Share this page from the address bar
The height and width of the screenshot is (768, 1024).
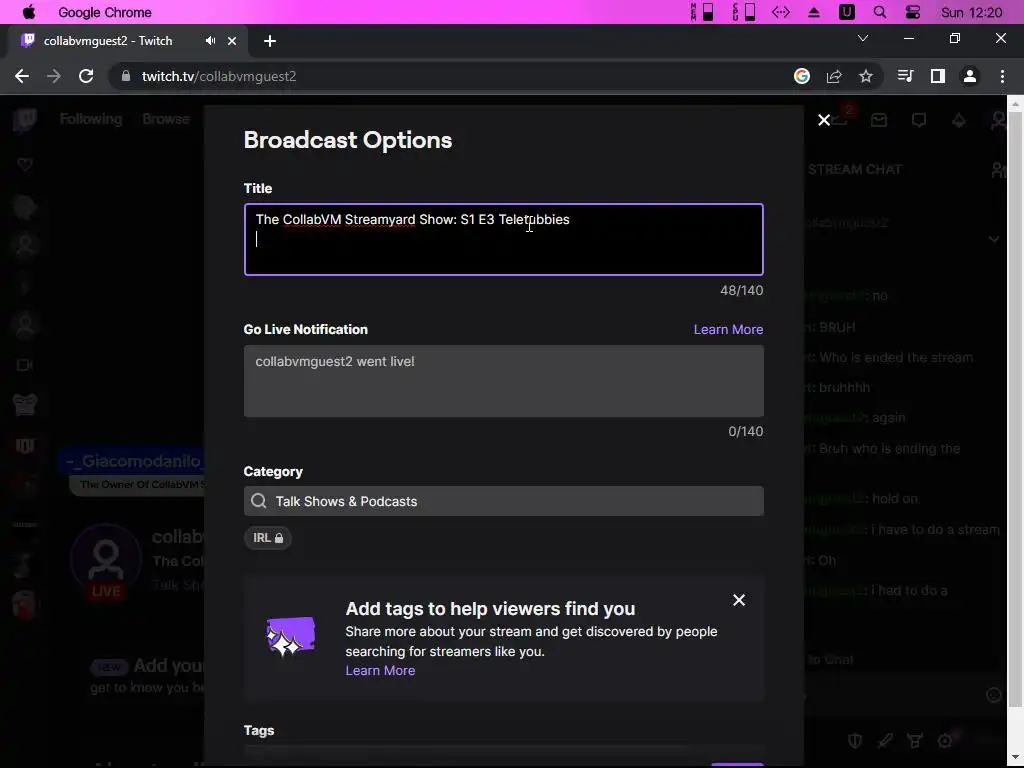tap(834, 76)
